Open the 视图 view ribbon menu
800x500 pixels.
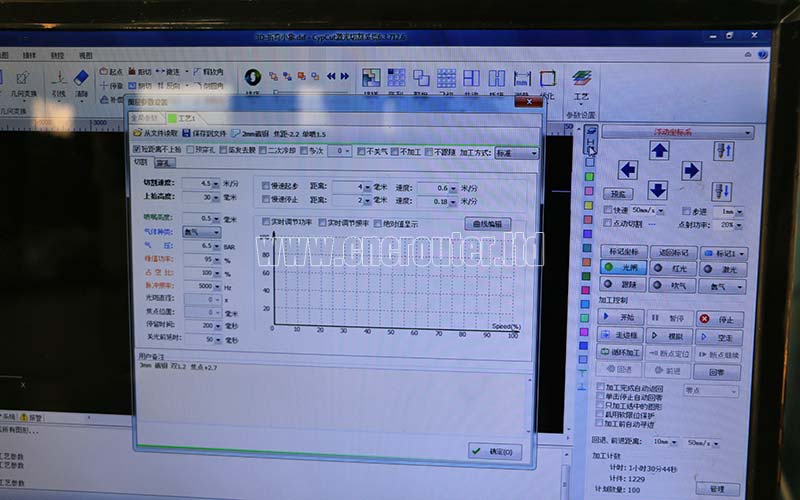click(x=86, y=56)
